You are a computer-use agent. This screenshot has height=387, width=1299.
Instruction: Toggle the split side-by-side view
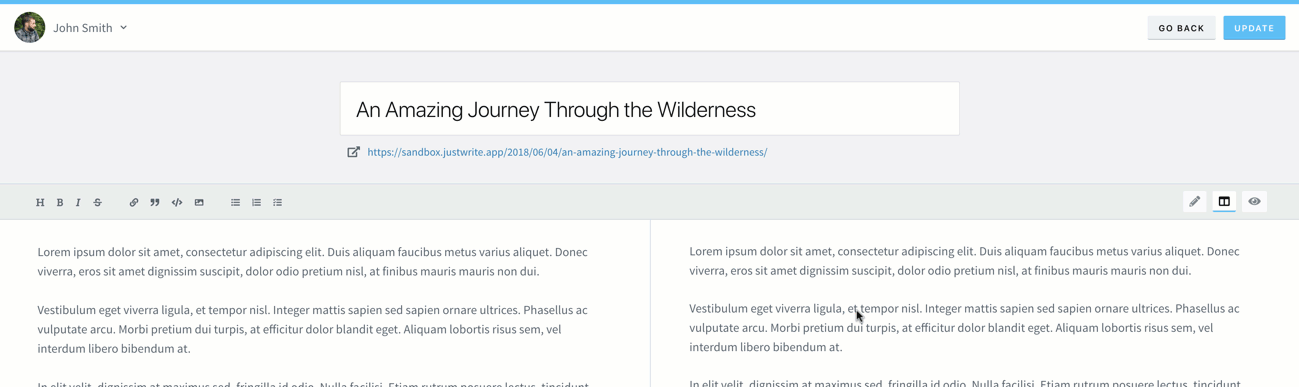tap(1224, 201)
